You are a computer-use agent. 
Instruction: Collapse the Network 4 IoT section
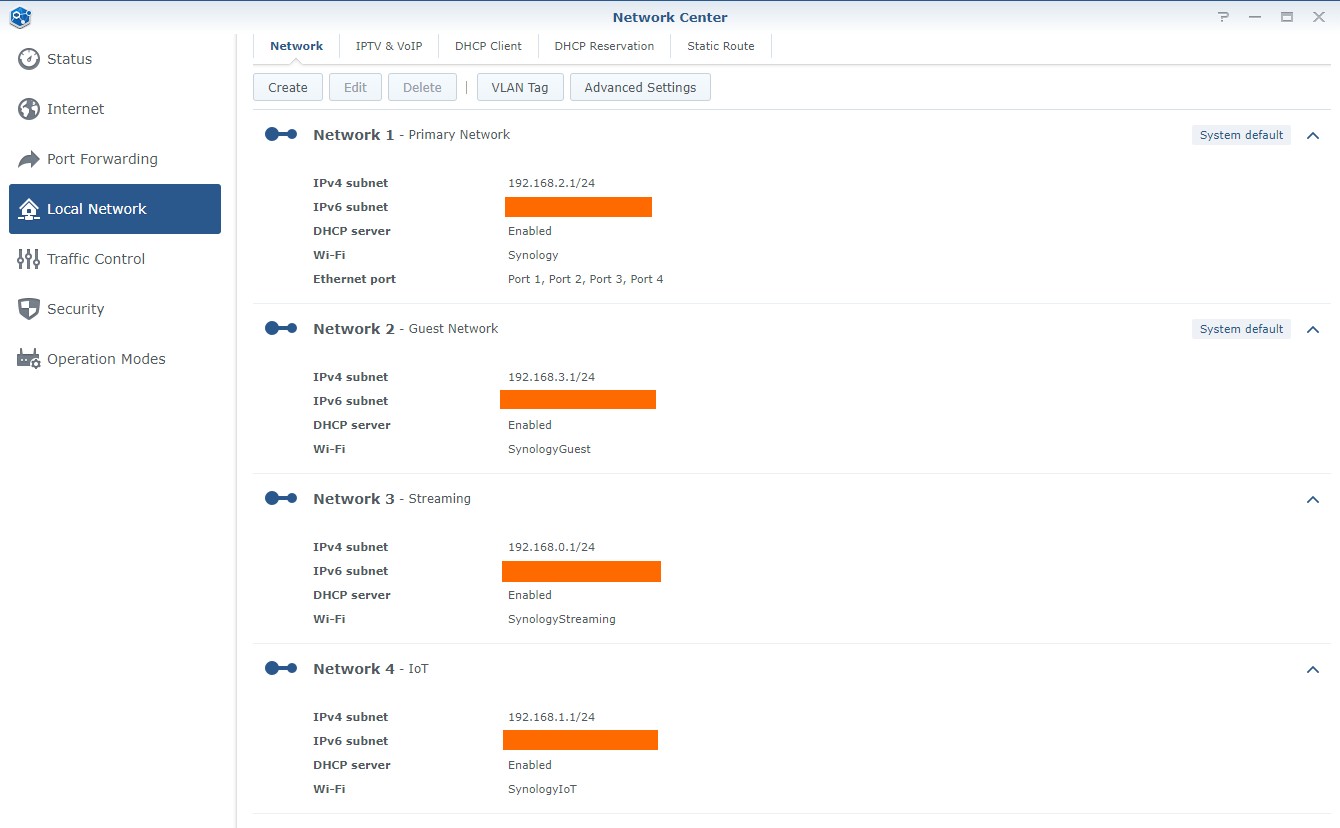[x=1313, y=669]
